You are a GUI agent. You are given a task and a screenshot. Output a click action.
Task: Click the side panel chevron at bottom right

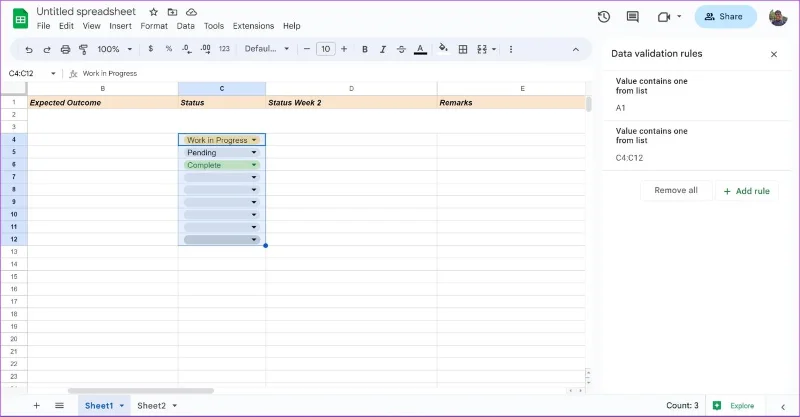click(x=783, y=407)
